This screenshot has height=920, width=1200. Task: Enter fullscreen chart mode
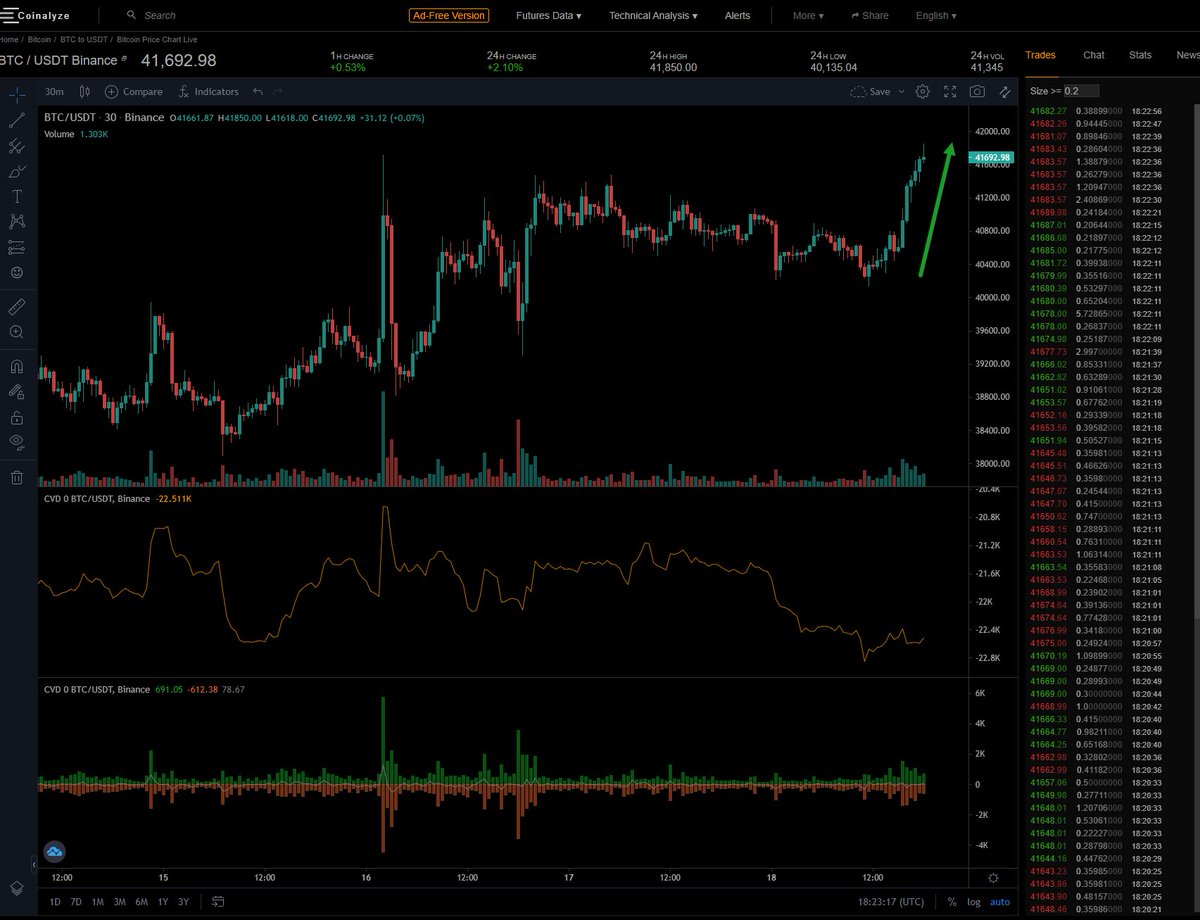pyautogui.click(x=950, y=91)
